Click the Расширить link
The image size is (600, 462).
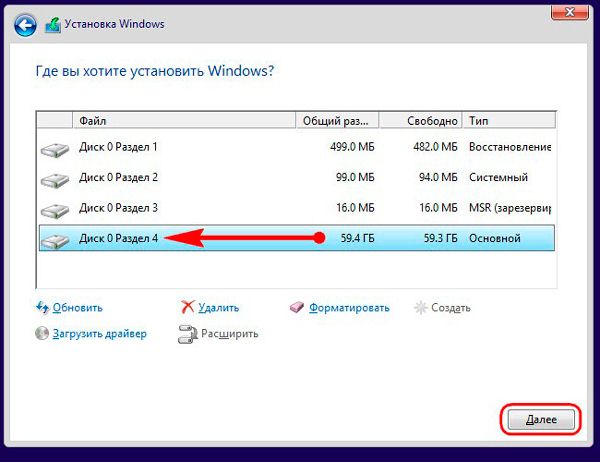click(230, 334)
